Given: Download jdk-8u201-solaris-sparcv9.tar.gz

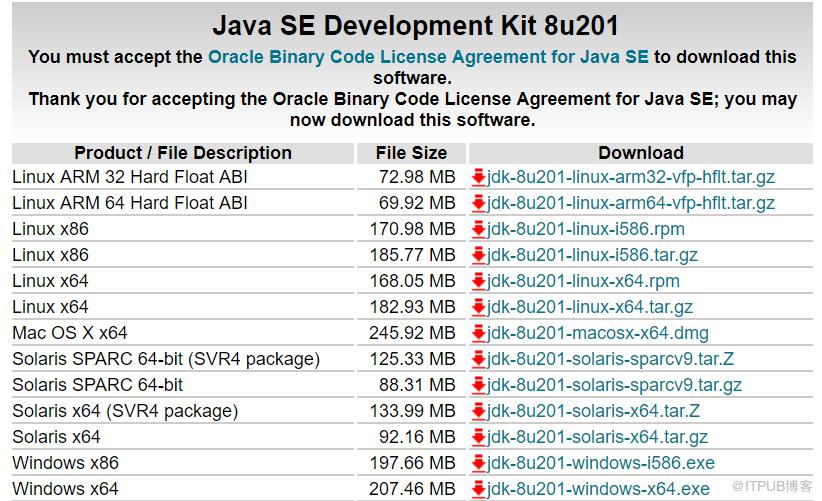Looking at the screenshot, I should tap(614, 385).
